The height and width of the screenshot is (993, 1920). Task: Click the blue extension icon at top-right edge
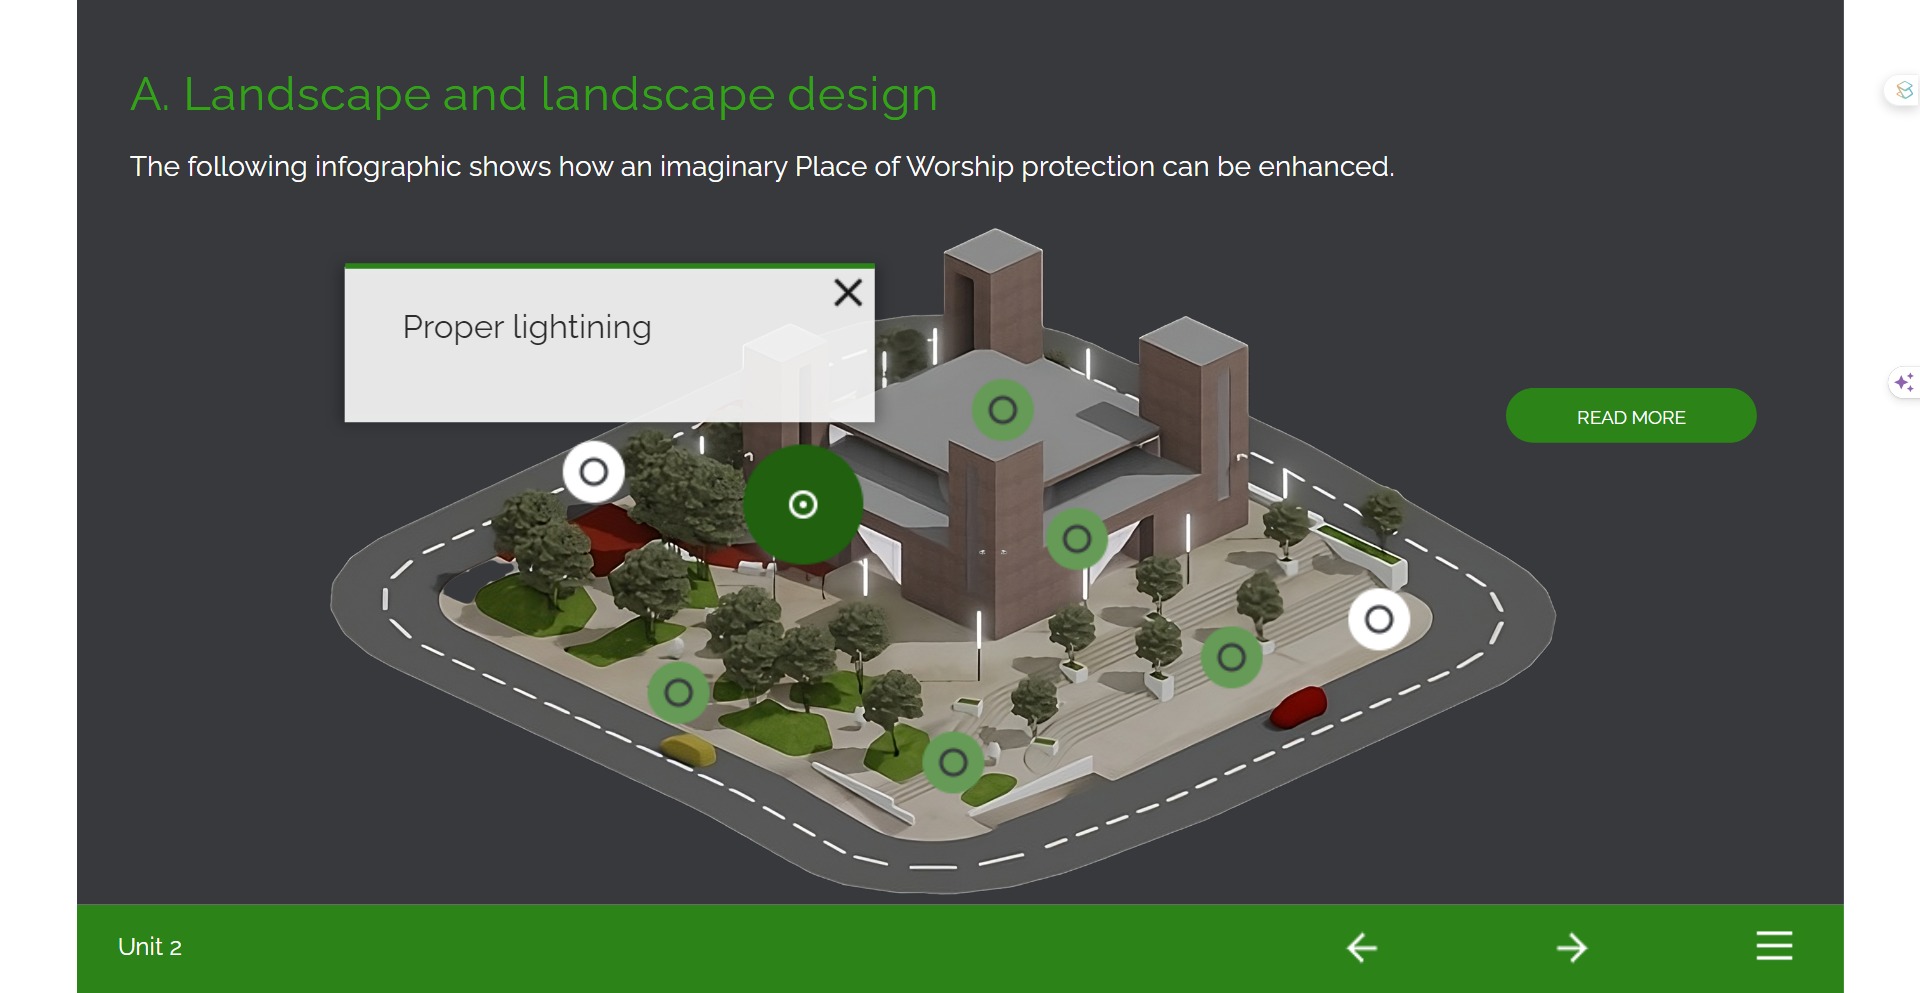[x=1904, y=91]
